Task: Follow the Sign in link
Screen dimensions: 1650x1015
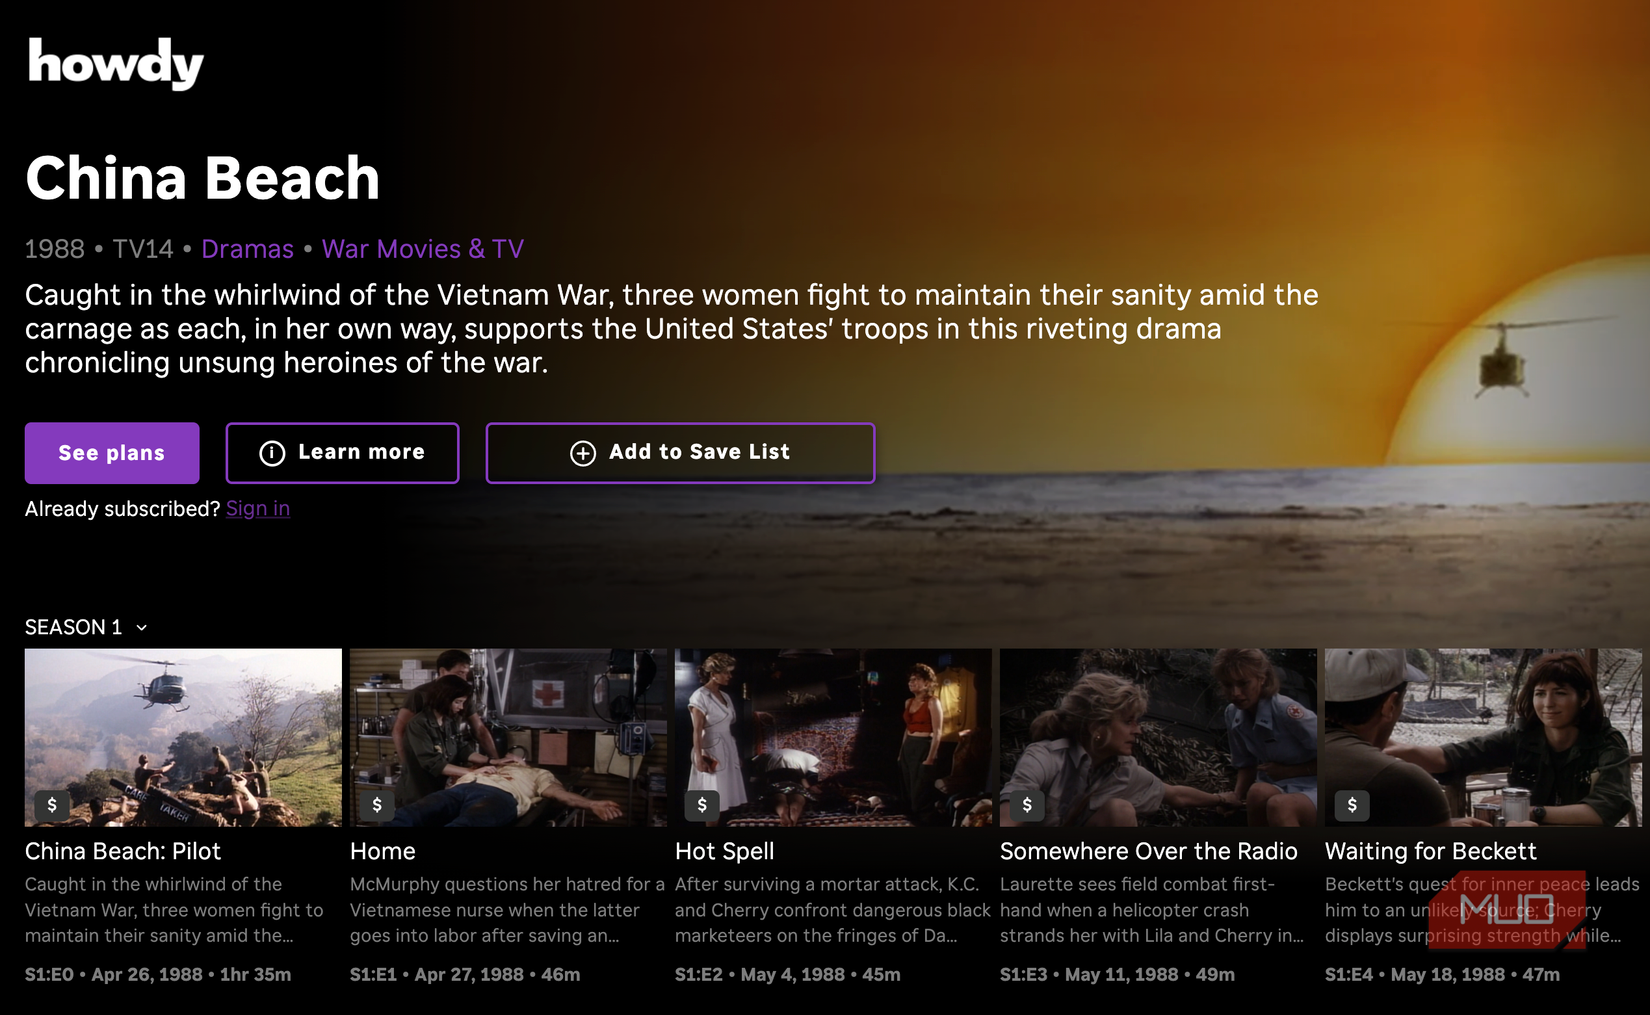Action: point(258,508)
